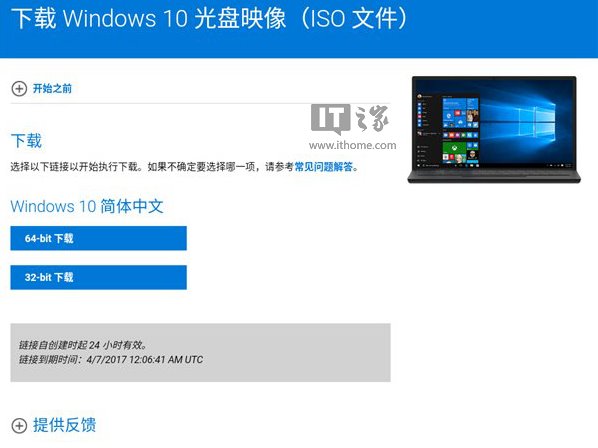Open the 开始之前 section label
The image size is (598, 448).
[x=52, y=88]
